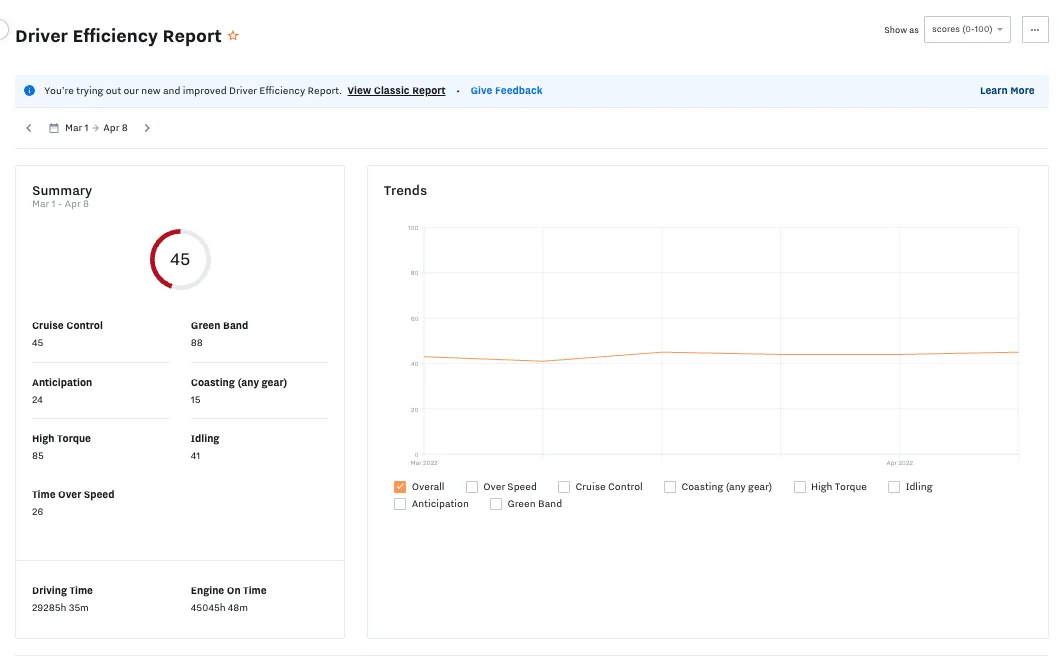Select the Time Over Speed label
Screen dimensions: 1059x658
pyautogui.click(x=73, y=495)
